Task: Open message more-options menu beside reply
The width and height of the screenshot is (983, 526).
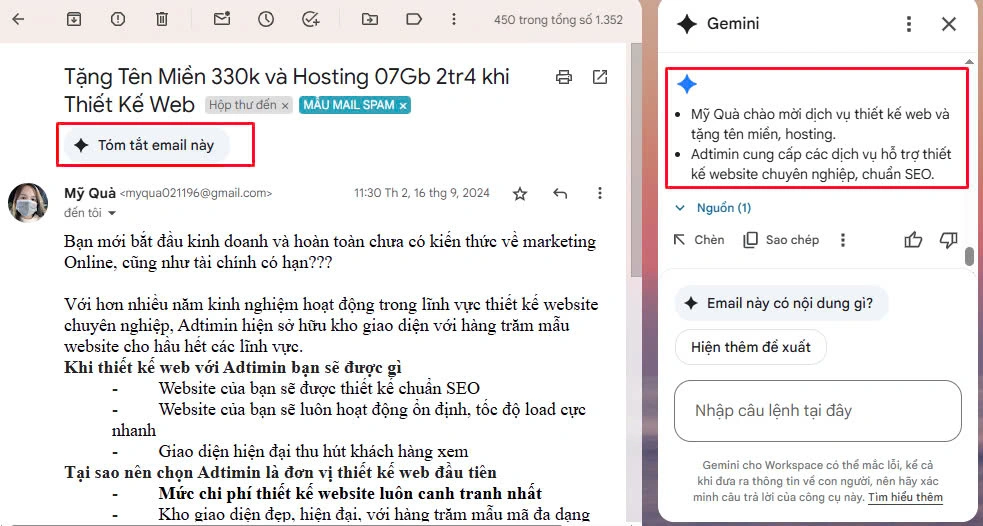Action: point(600,193)
